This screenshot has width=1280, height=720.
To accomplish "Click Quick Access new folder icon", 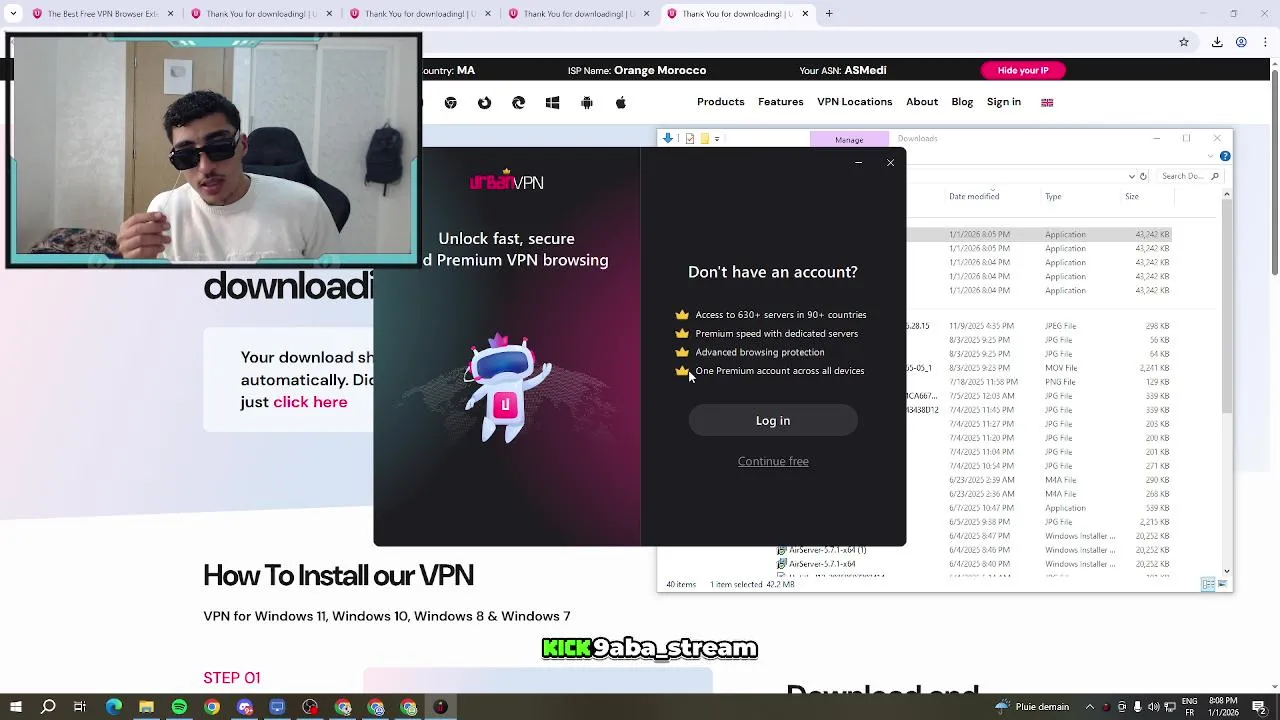I will point(704,139).
